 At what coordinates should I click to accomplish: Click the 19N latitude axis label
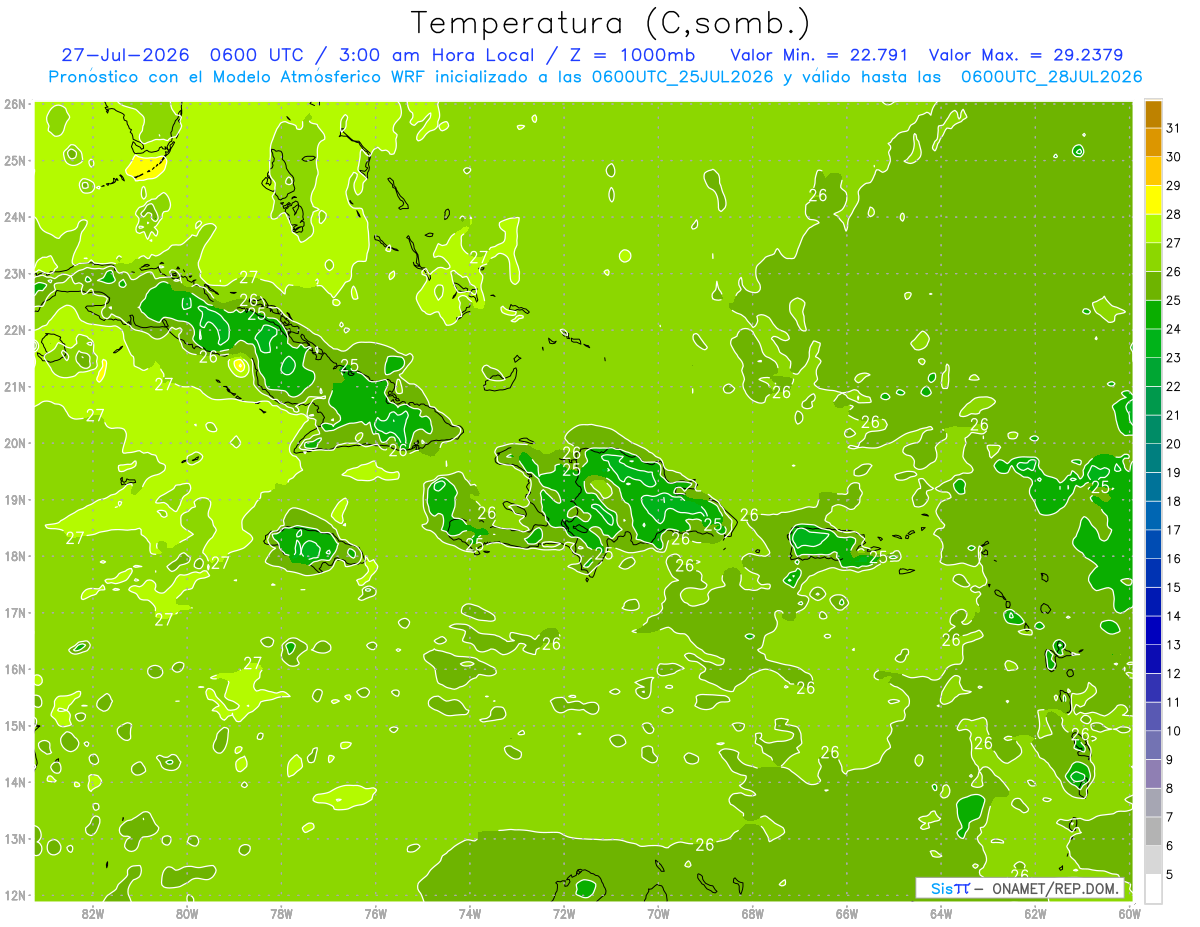pyautogui.click(x=16, y=499)
